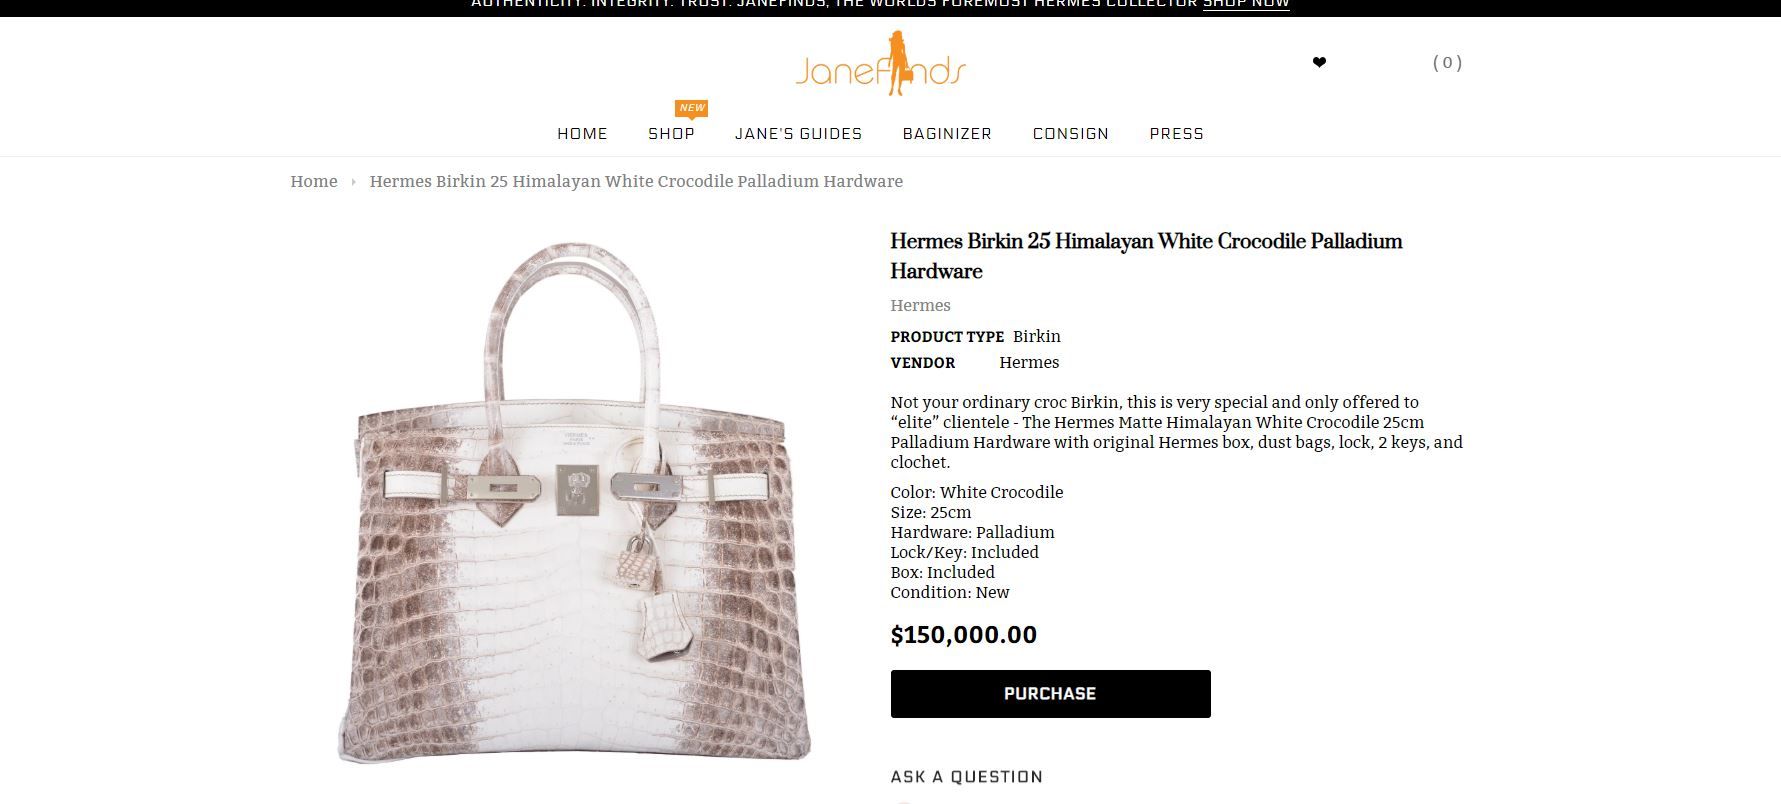Click the heart wishlist icon
The image size is (1781, 804).
coord(1319,63)
